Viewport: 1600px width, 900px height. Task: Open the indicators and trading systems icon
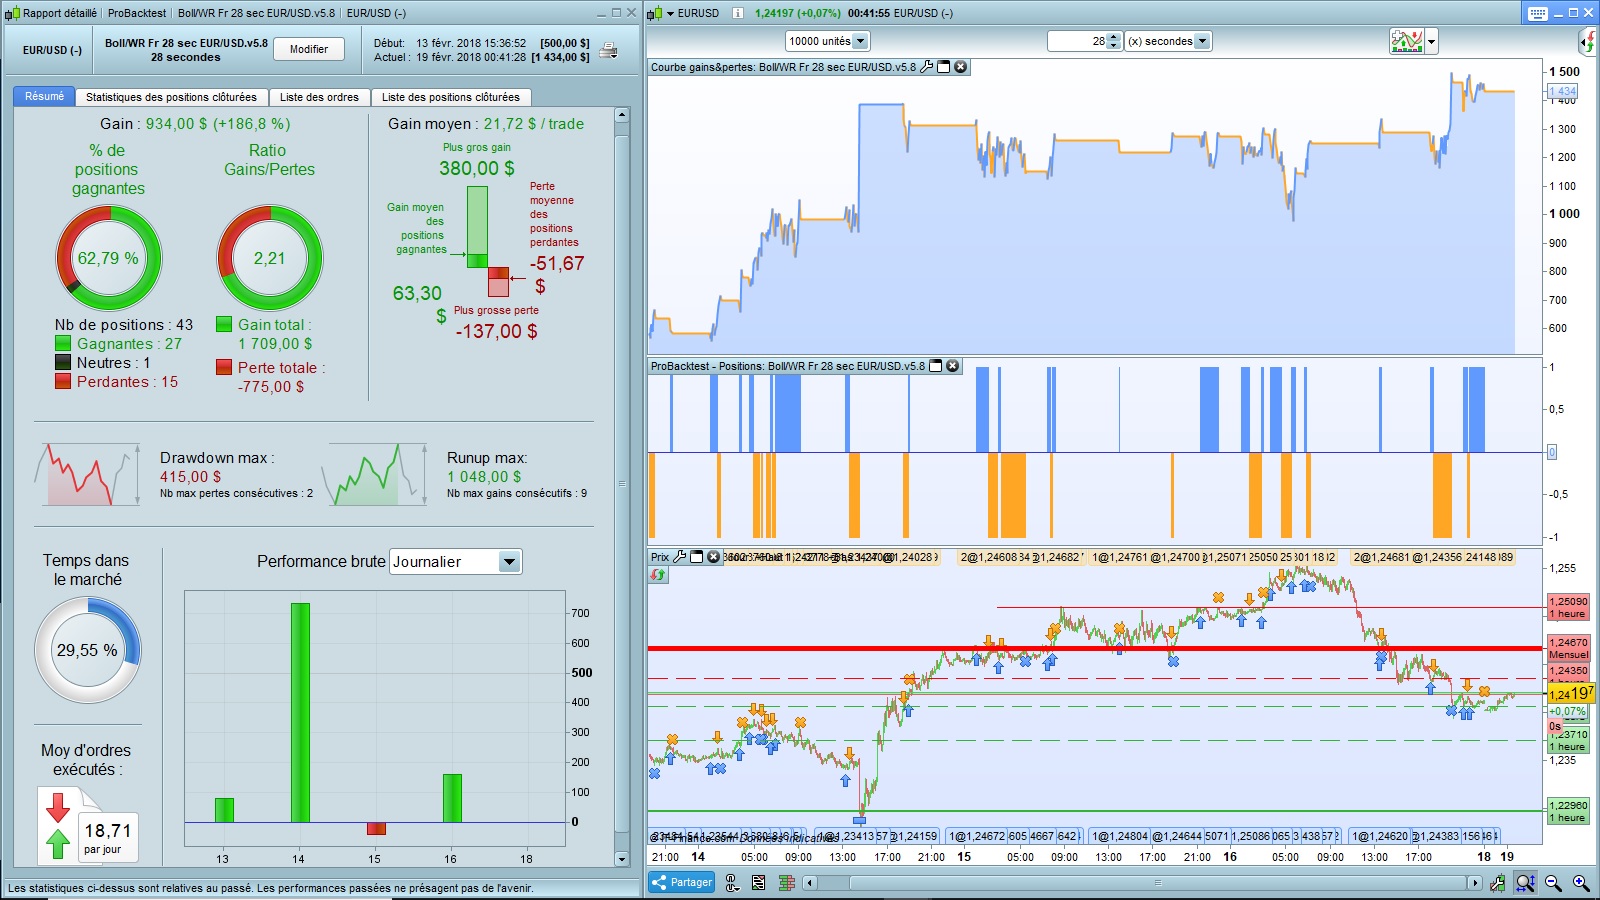coord(1406,41)
